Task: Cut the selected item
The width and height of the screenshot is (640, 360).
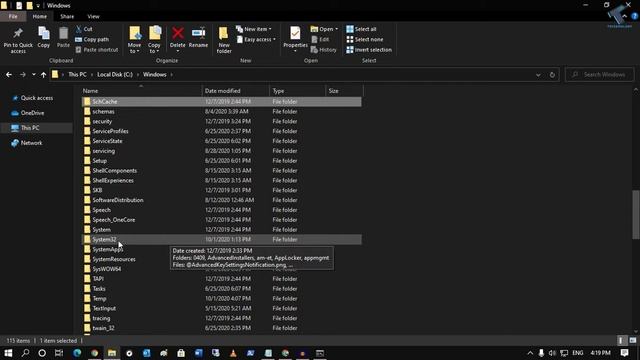Action: point(84,29)
